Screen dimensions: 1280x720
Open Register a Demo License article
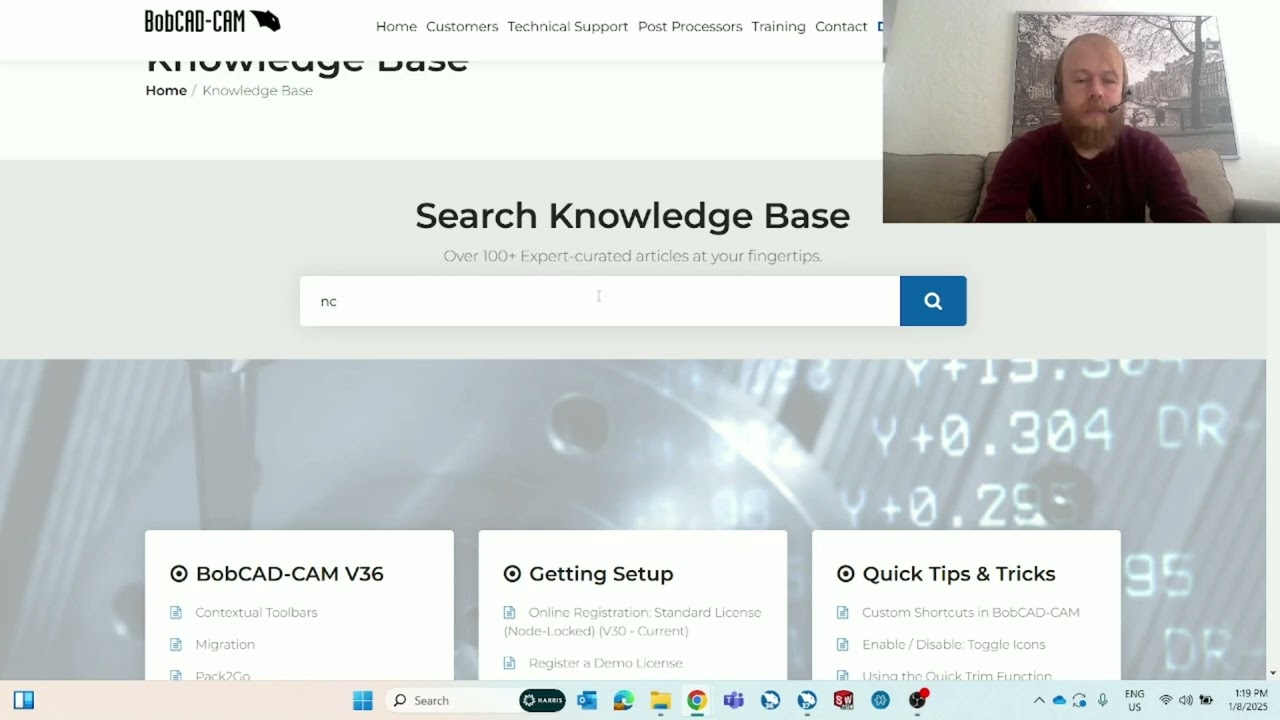[x=606, y=663]
